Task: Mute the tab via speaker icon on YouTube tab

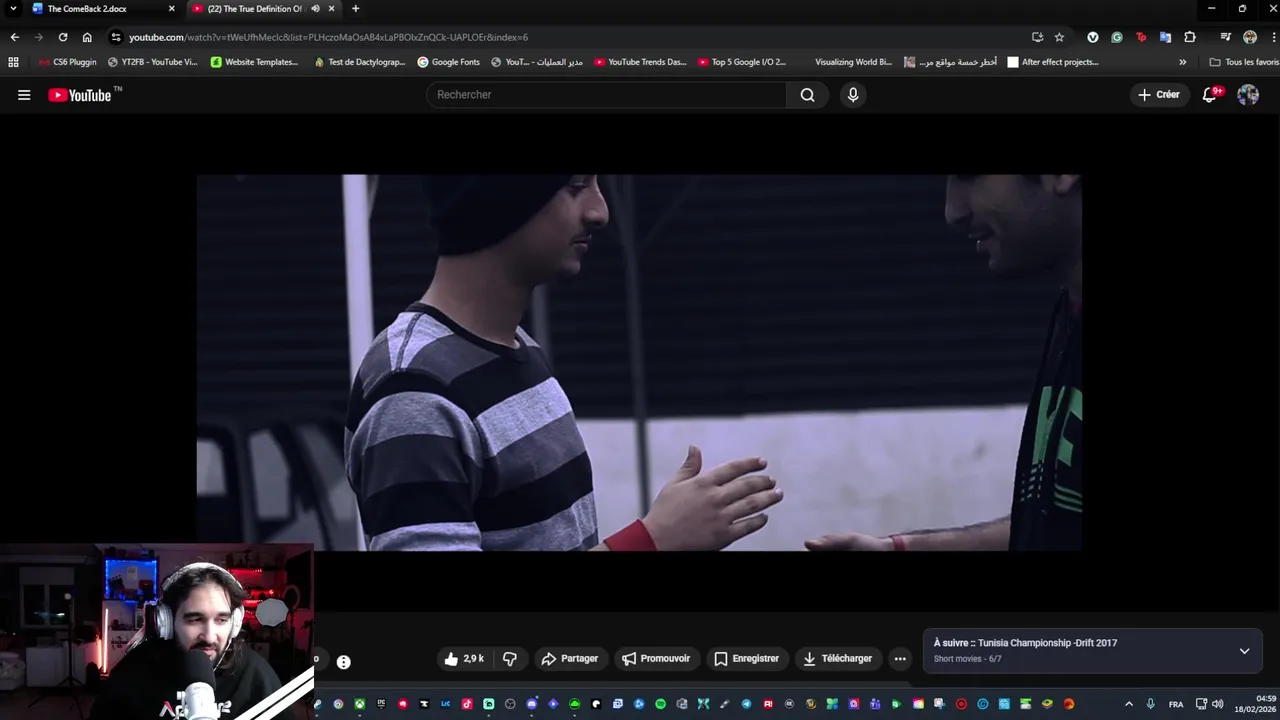Action: coord(315,9)
